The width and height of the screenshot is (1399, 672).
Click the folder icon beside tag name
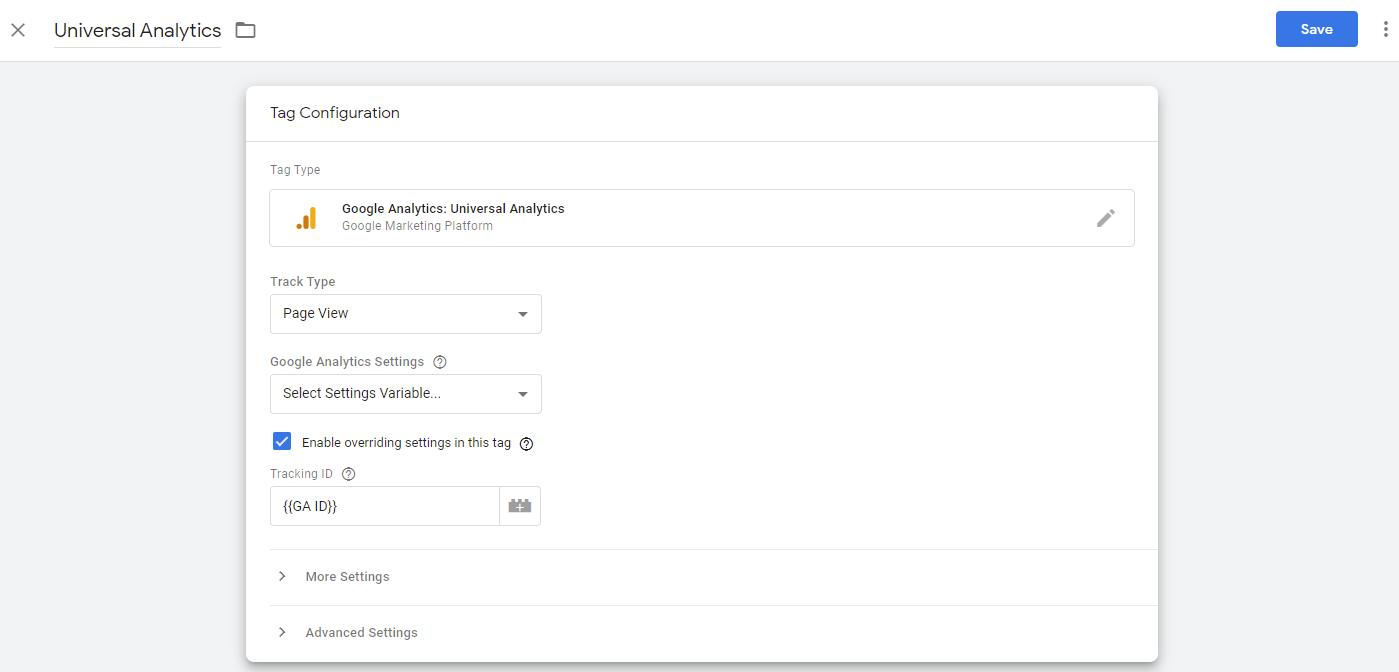pos(245,30)
